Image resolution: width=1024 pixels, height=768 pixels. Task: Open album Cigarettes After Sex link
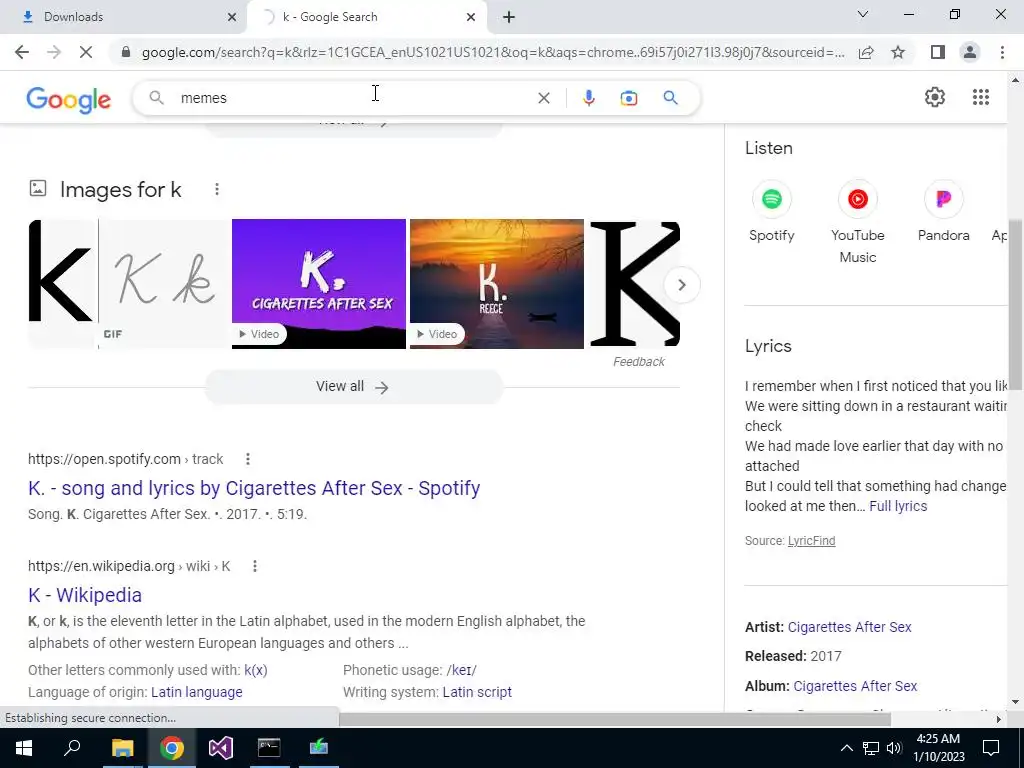click(855, 686)
